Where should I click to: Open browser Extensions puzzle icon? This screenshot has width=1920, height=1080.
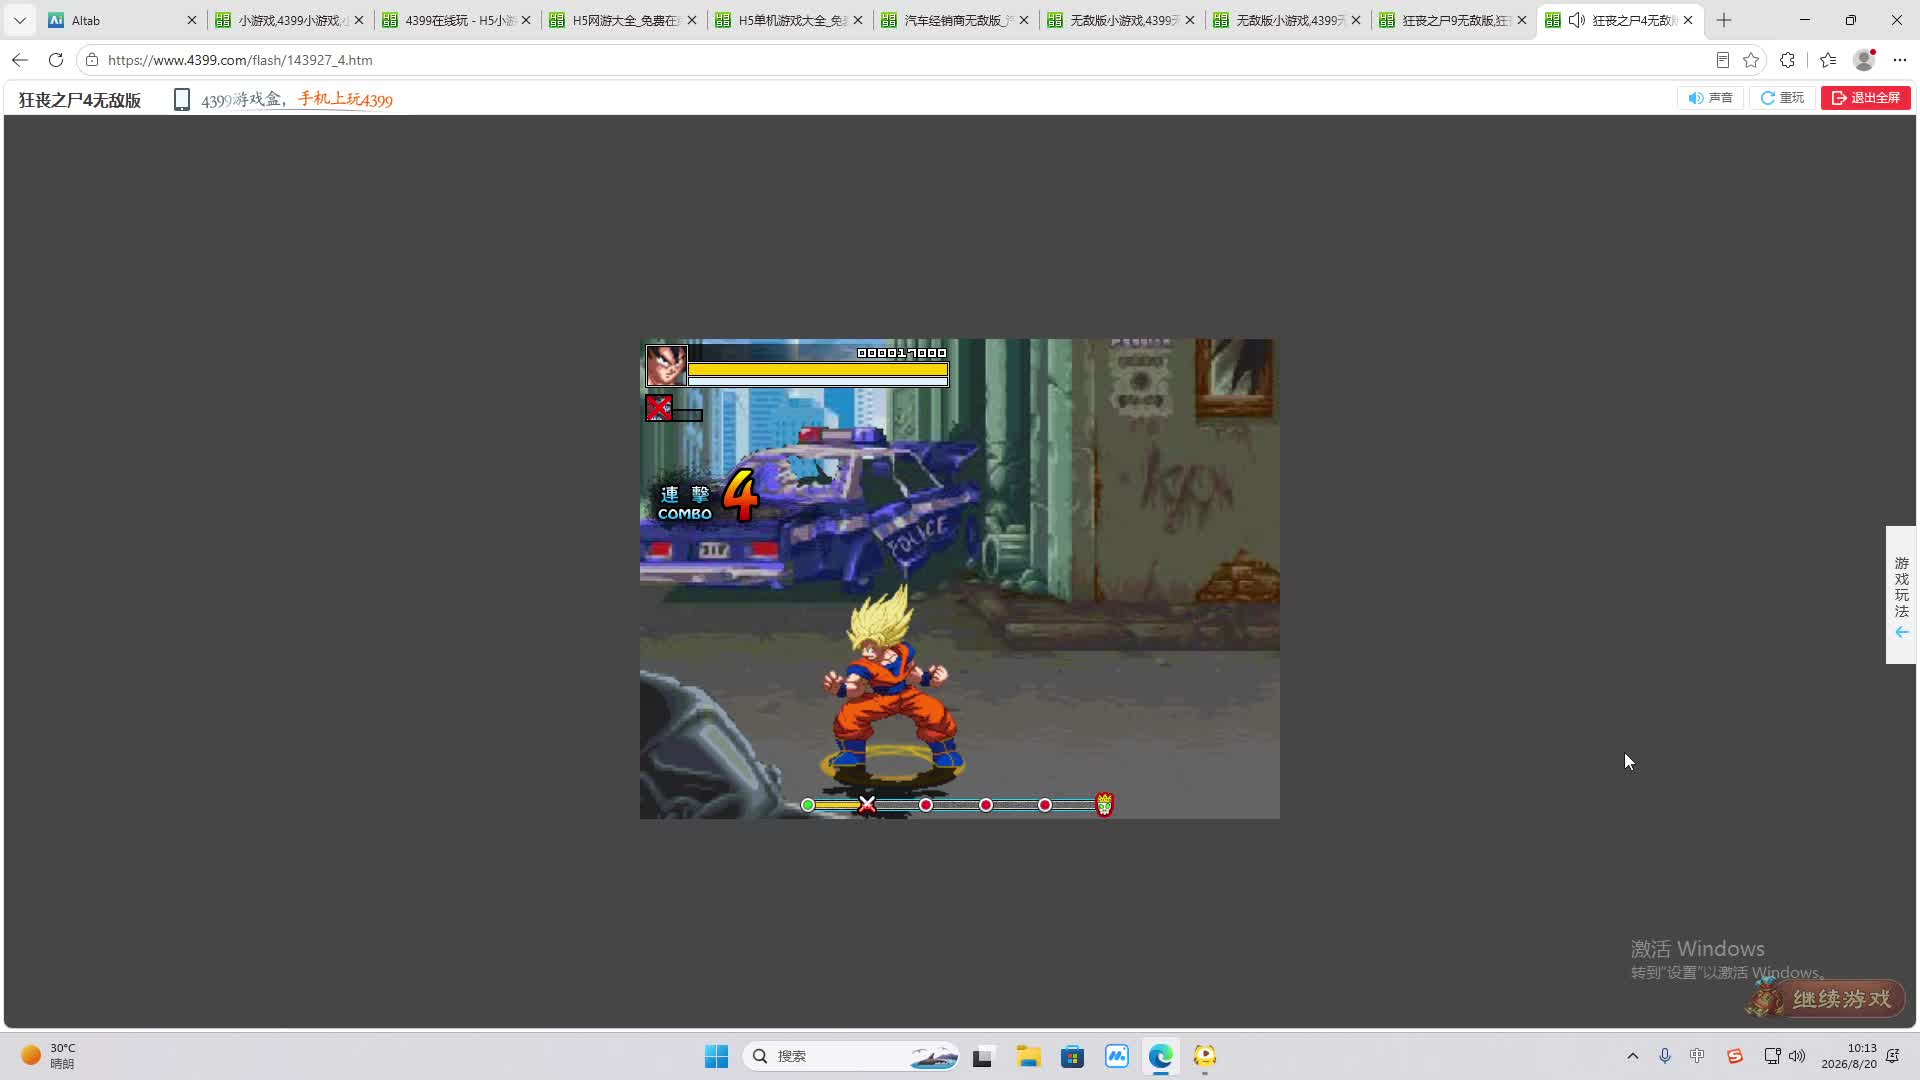click(1788, 60)
